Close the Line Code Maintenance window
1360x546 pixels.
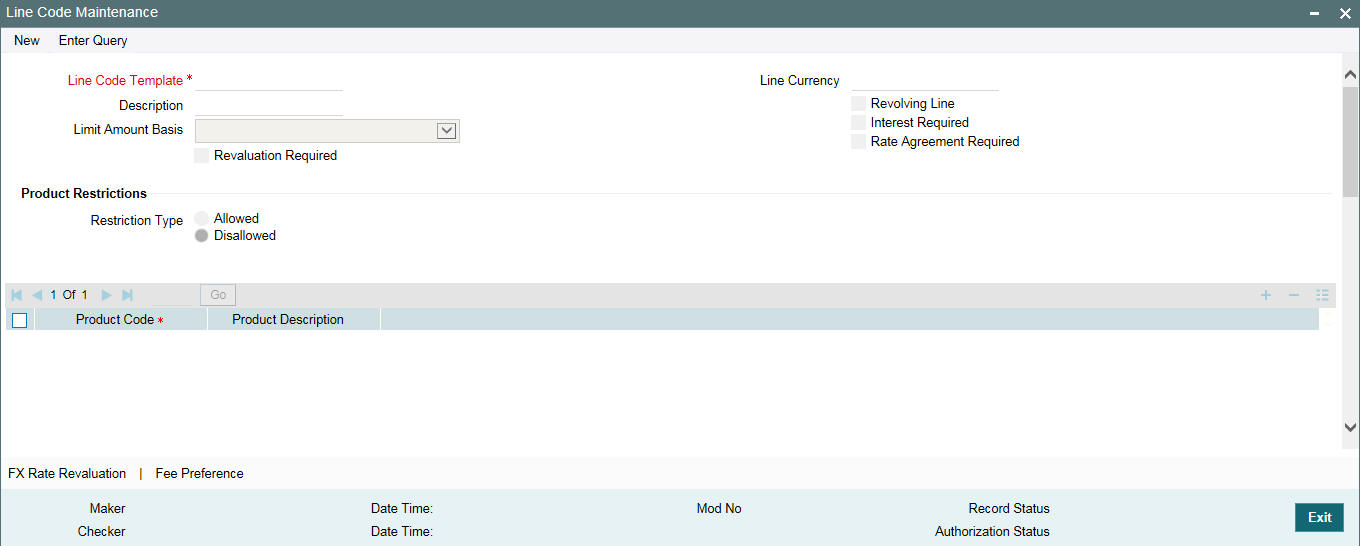coord(1344,13)
